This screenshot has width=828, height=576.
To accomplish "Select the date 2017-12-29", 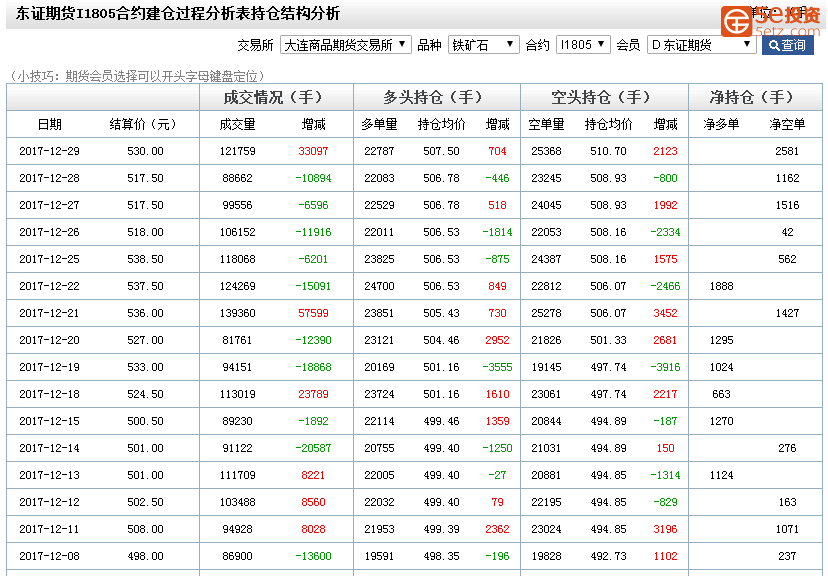I will [50, 152].
